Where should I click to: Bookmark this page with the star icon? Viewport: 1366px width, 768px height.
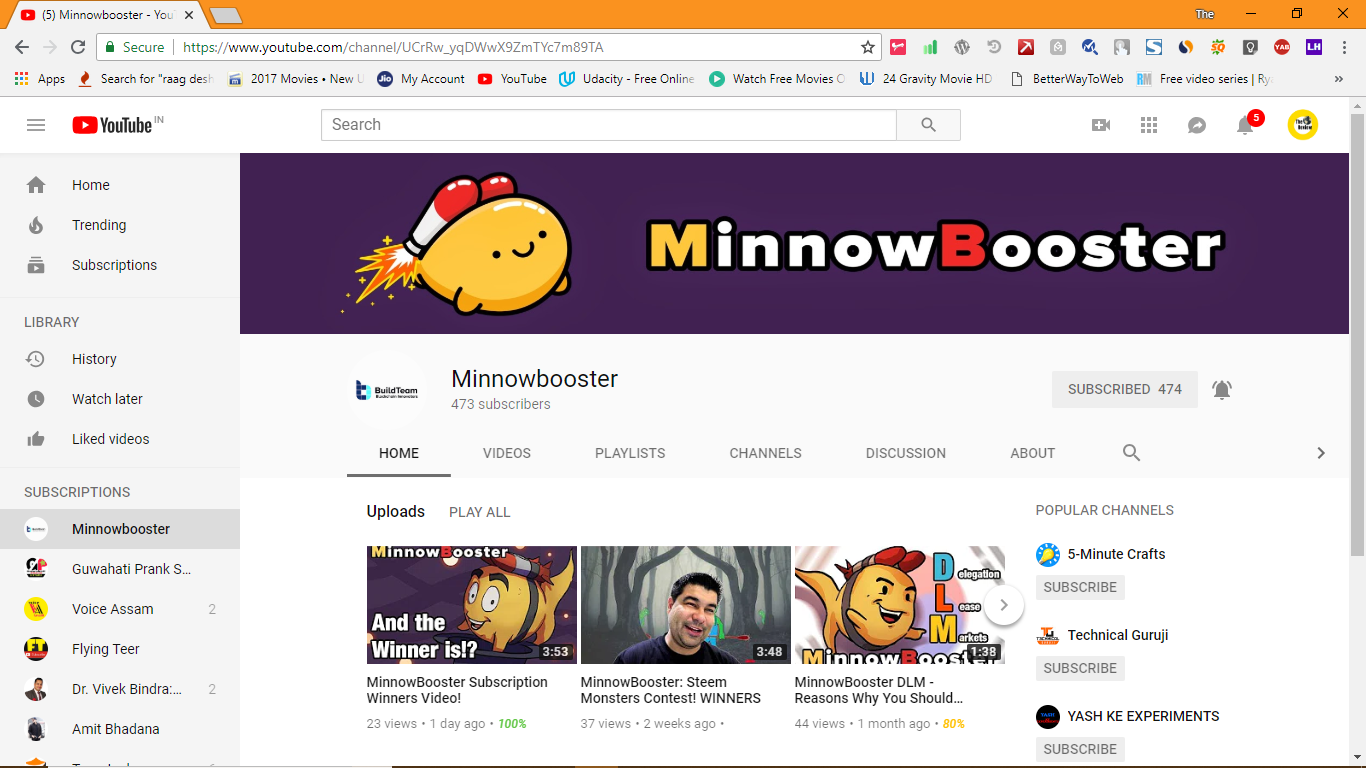(x=868, y=47)
